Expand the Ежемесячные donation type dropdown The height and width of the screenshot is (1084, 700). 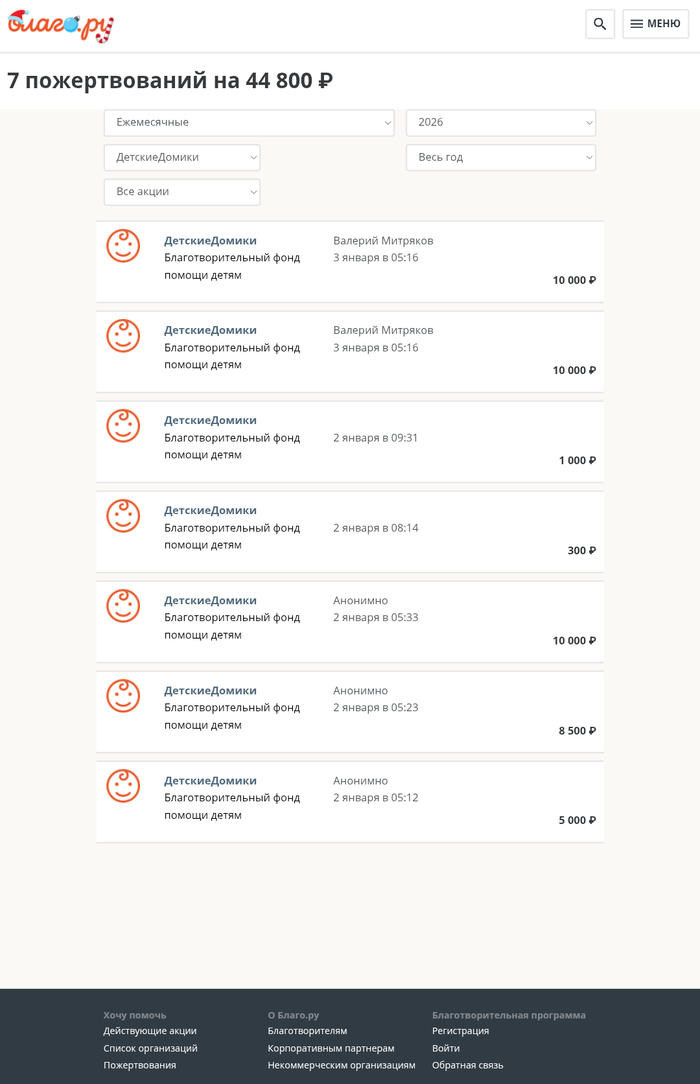(249, 122)
